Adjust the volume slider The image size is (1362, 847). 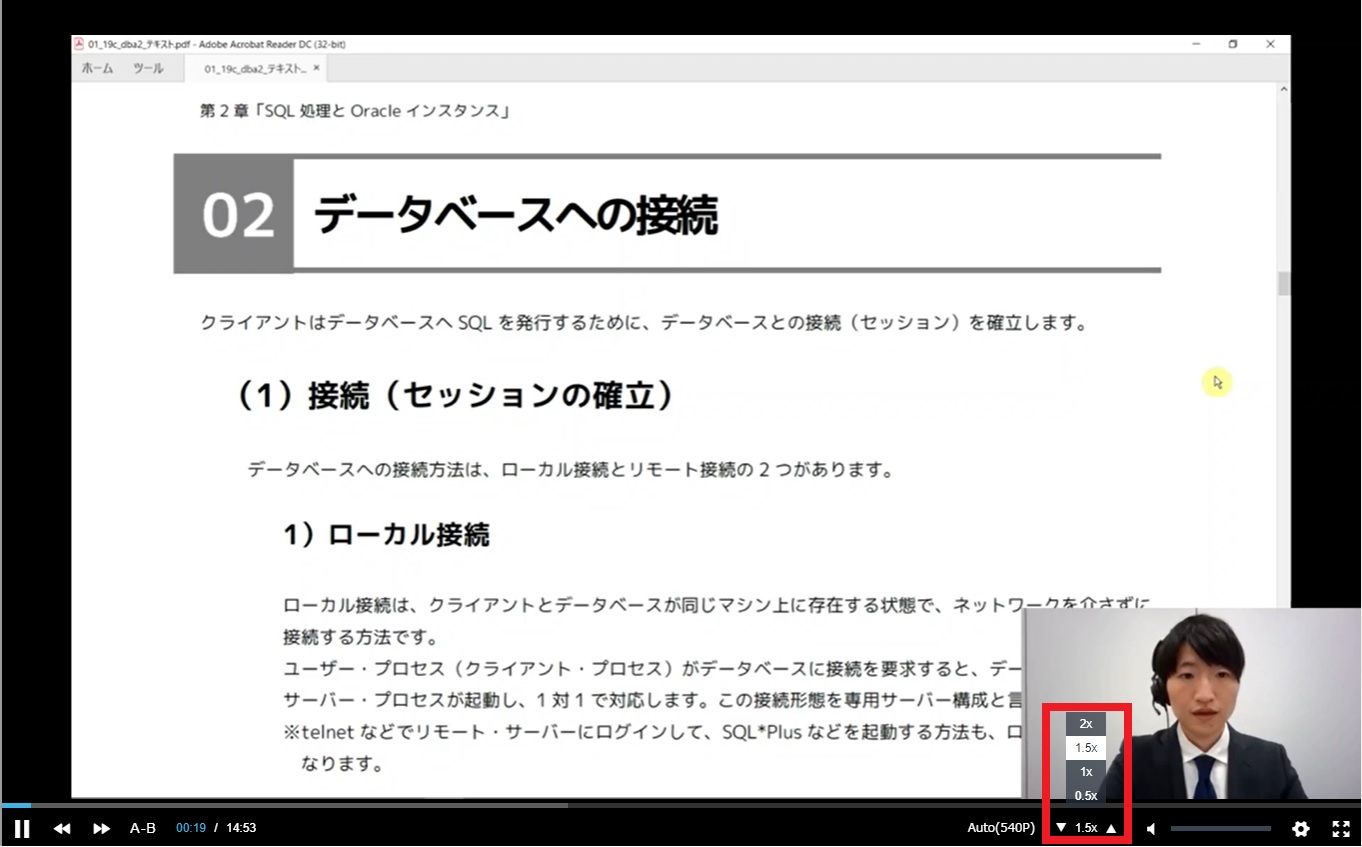(1220, 829)
